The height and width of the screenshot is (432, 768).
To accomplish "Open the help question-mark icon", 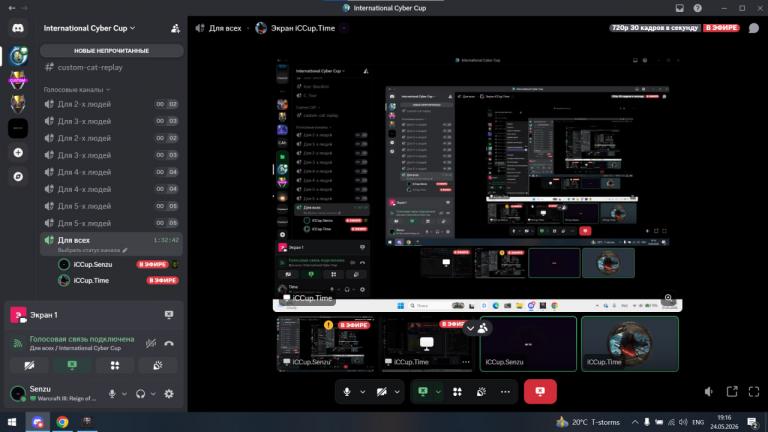I will [x=697, y=8].
